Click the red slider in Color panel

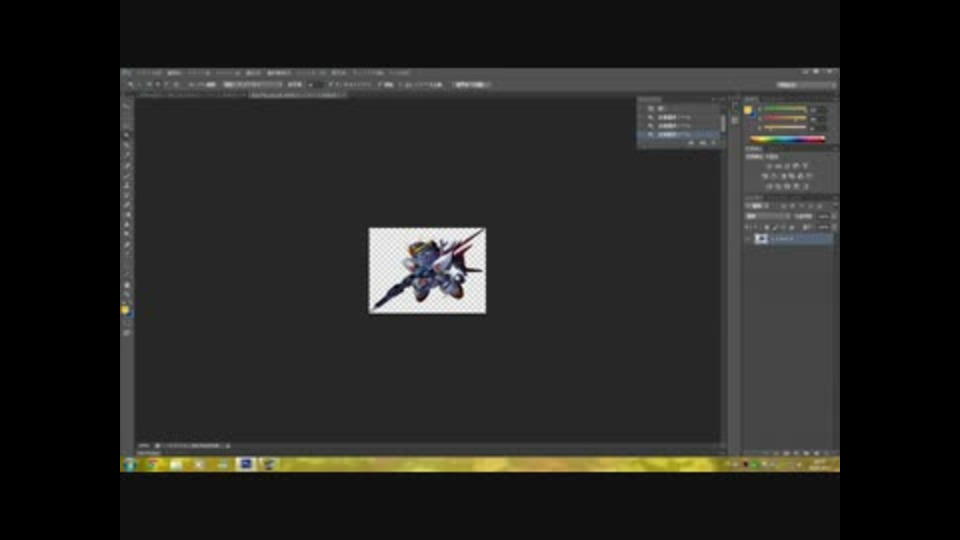(785, 109)
